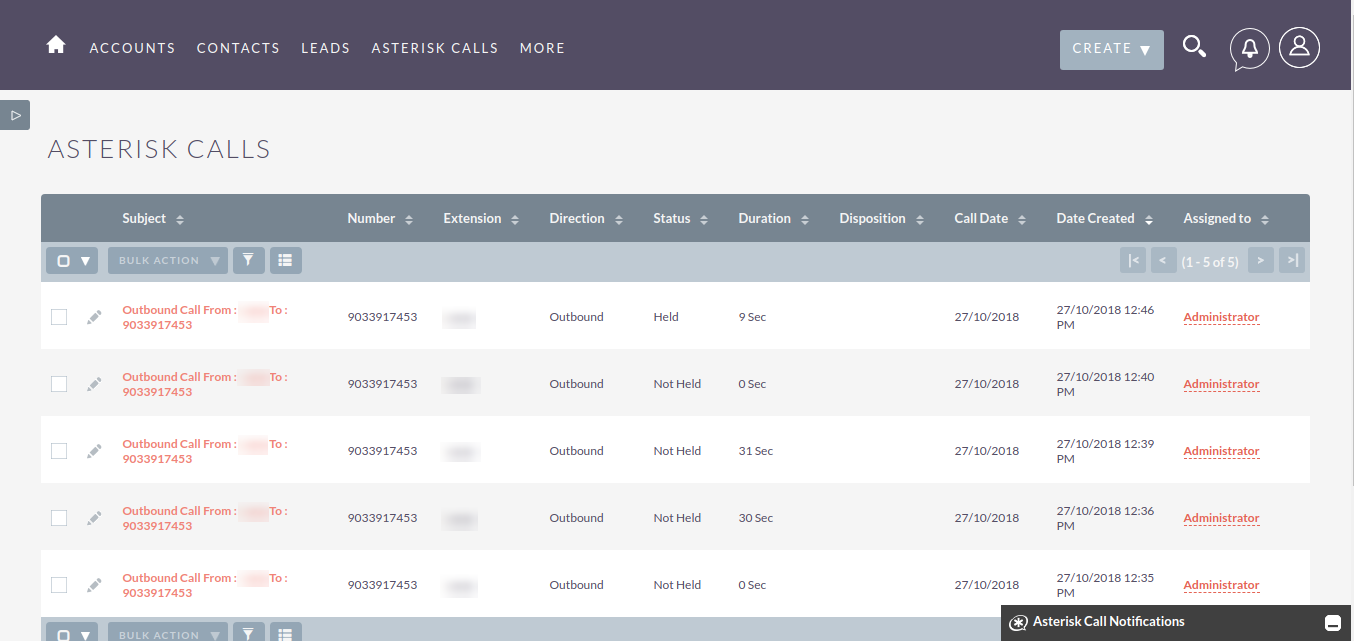Open bottom column chooser list icon

pos(285,632)
